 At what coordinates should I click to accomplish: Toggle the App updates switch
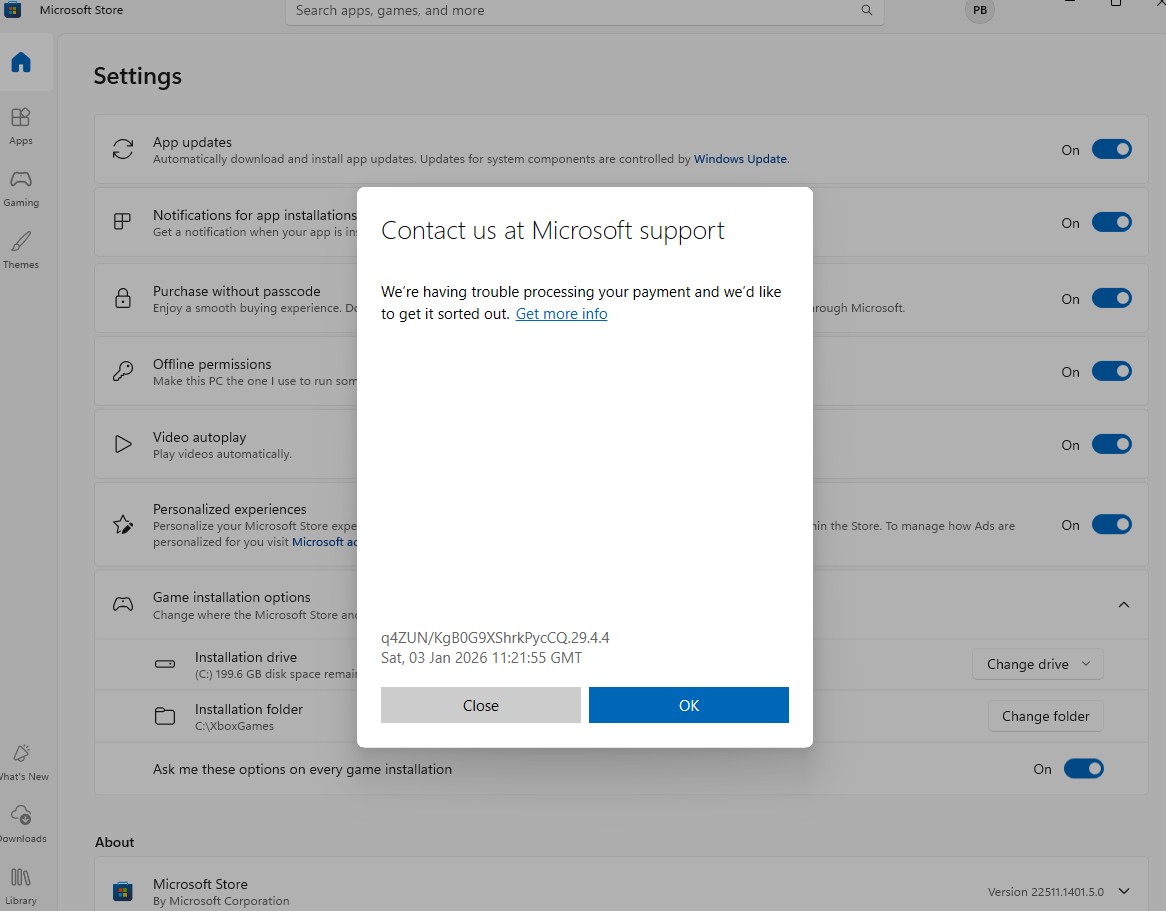click(x=1112, y=149)
